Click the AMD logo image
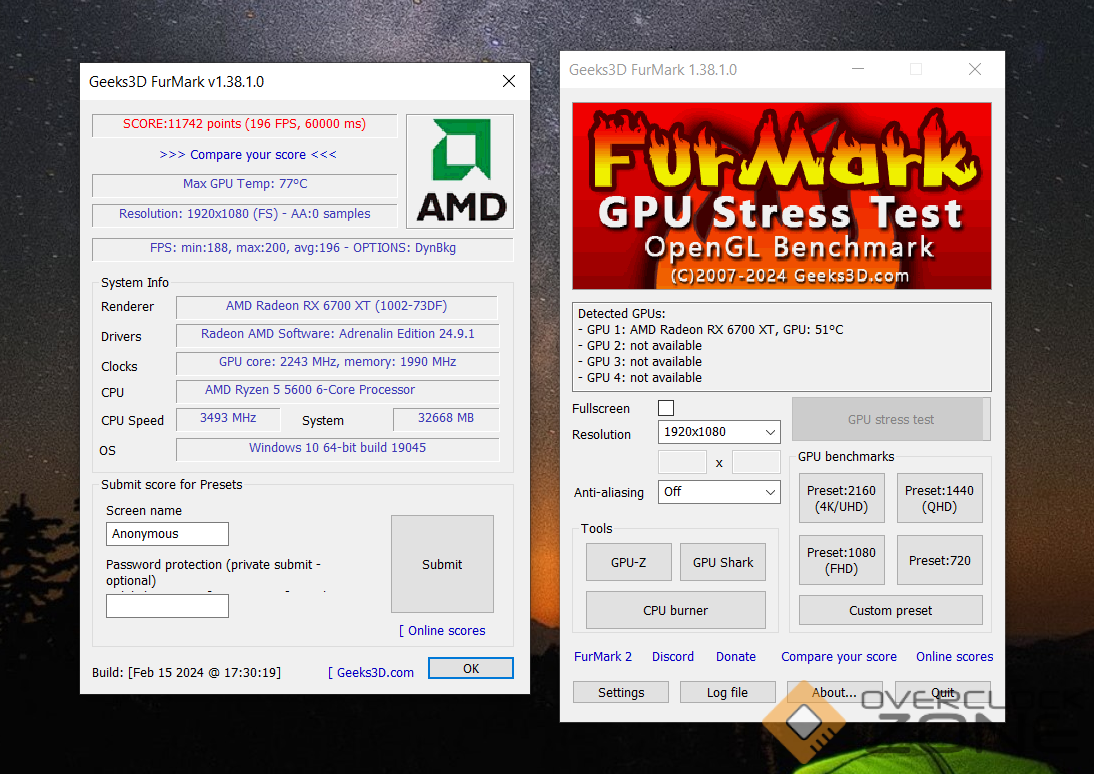Viewport: 1094px width, 774px height. (x=460, y=171)
